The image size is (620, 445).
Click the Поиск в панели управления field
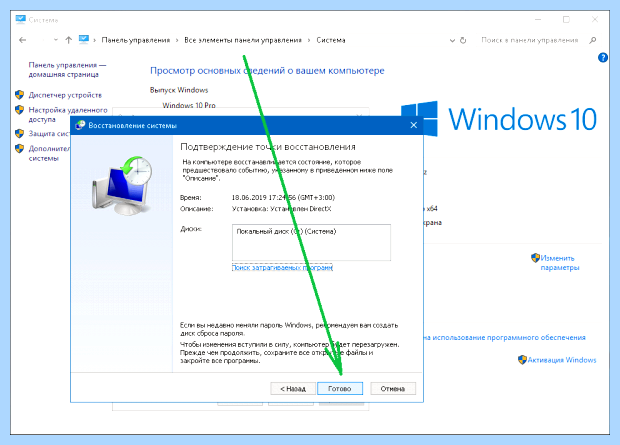click(x=529, y=40)
